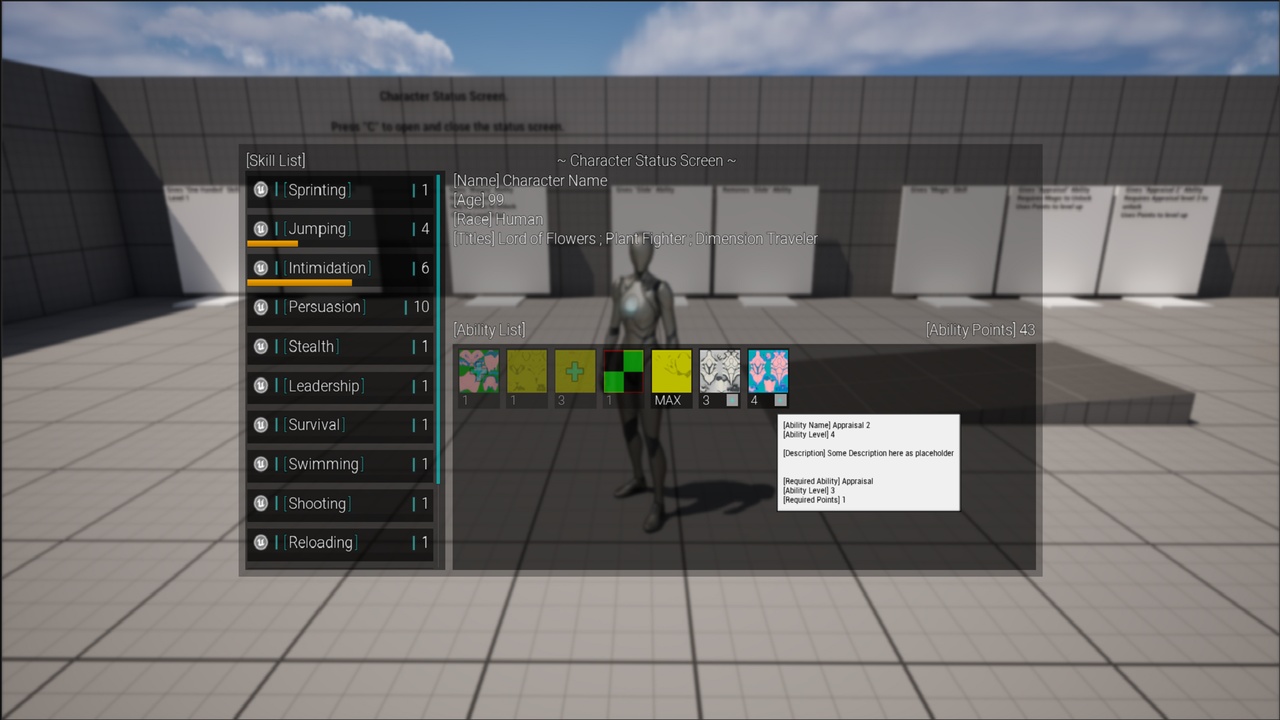This screenshot has height=720, width=1280.
Task: Click the Jumping level value 4
Action: tap(425, 229)
